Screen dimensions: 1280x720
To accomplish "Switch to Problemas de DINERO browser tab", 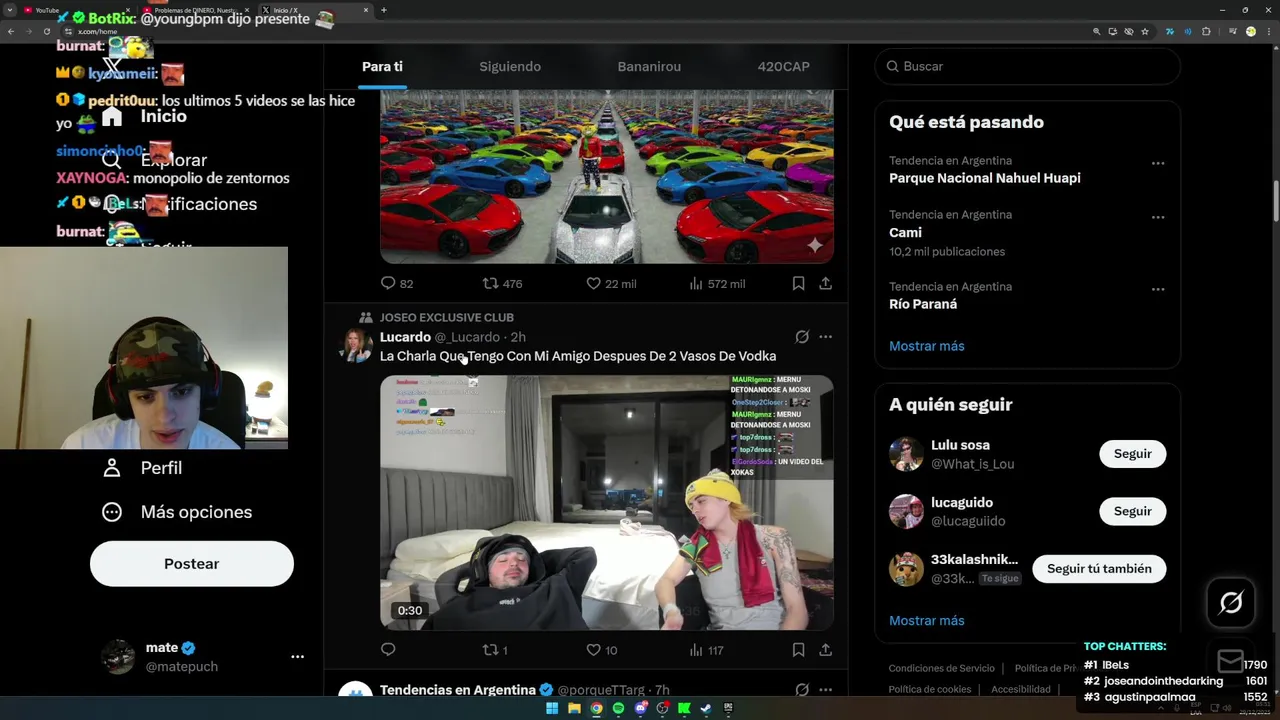I will pos(195,10).
